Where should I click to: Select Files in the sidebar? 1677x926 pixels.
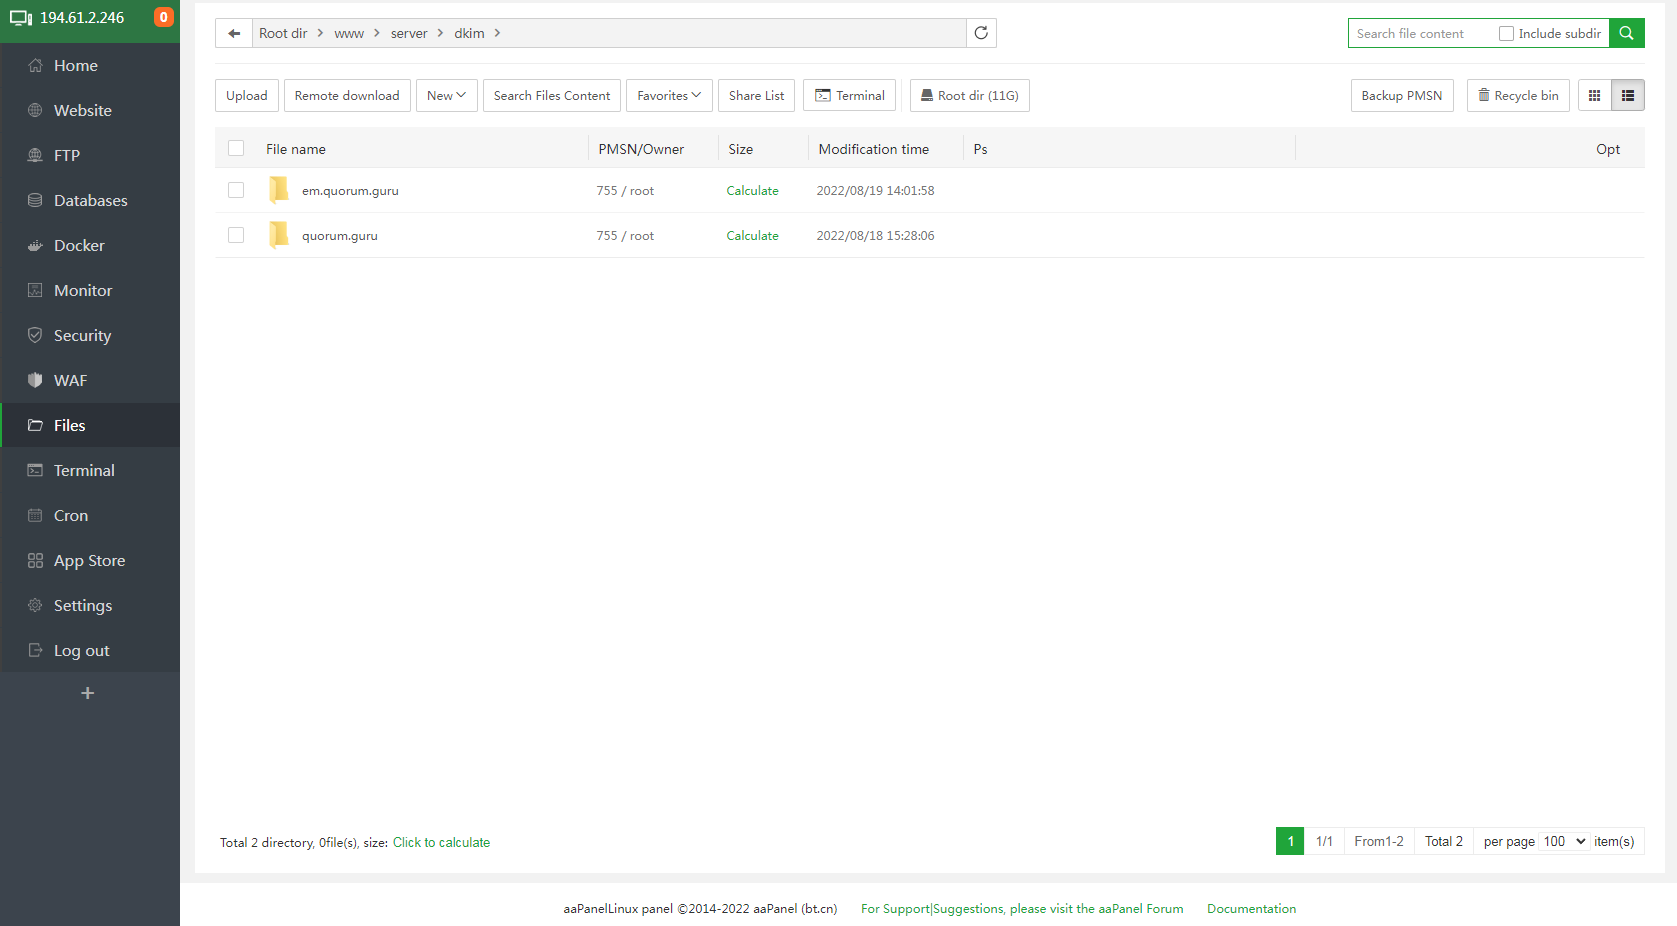coord(90,425)
